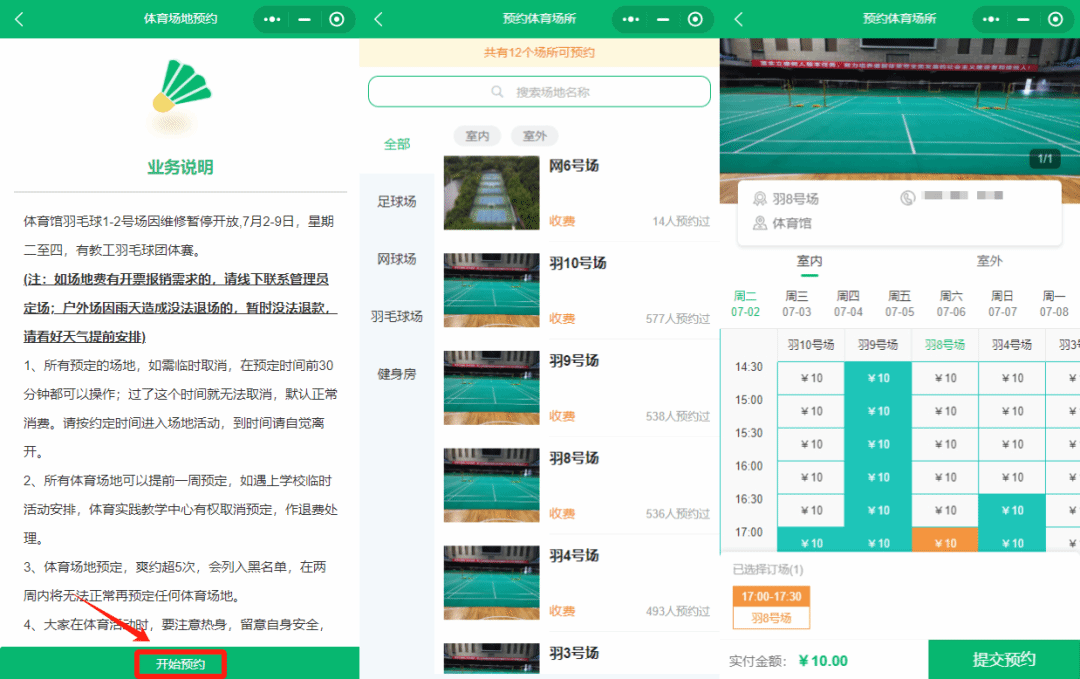Go back from right 预约体育场所 booking screen
The width and height of the screenshot is (1080, 679).
click(x=739, y=19)
